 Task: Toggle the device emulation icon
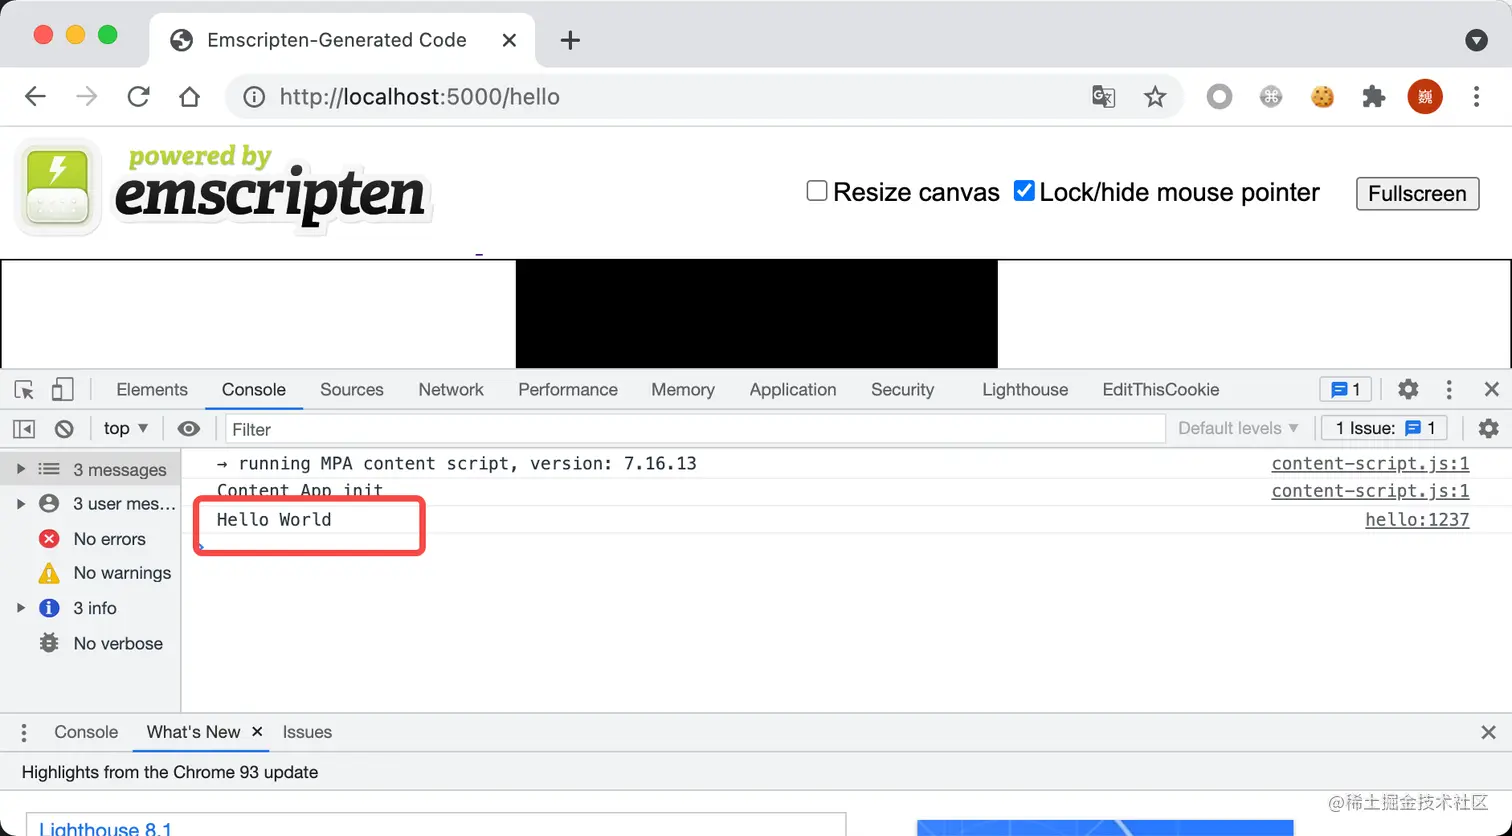(x=62, y=389)
